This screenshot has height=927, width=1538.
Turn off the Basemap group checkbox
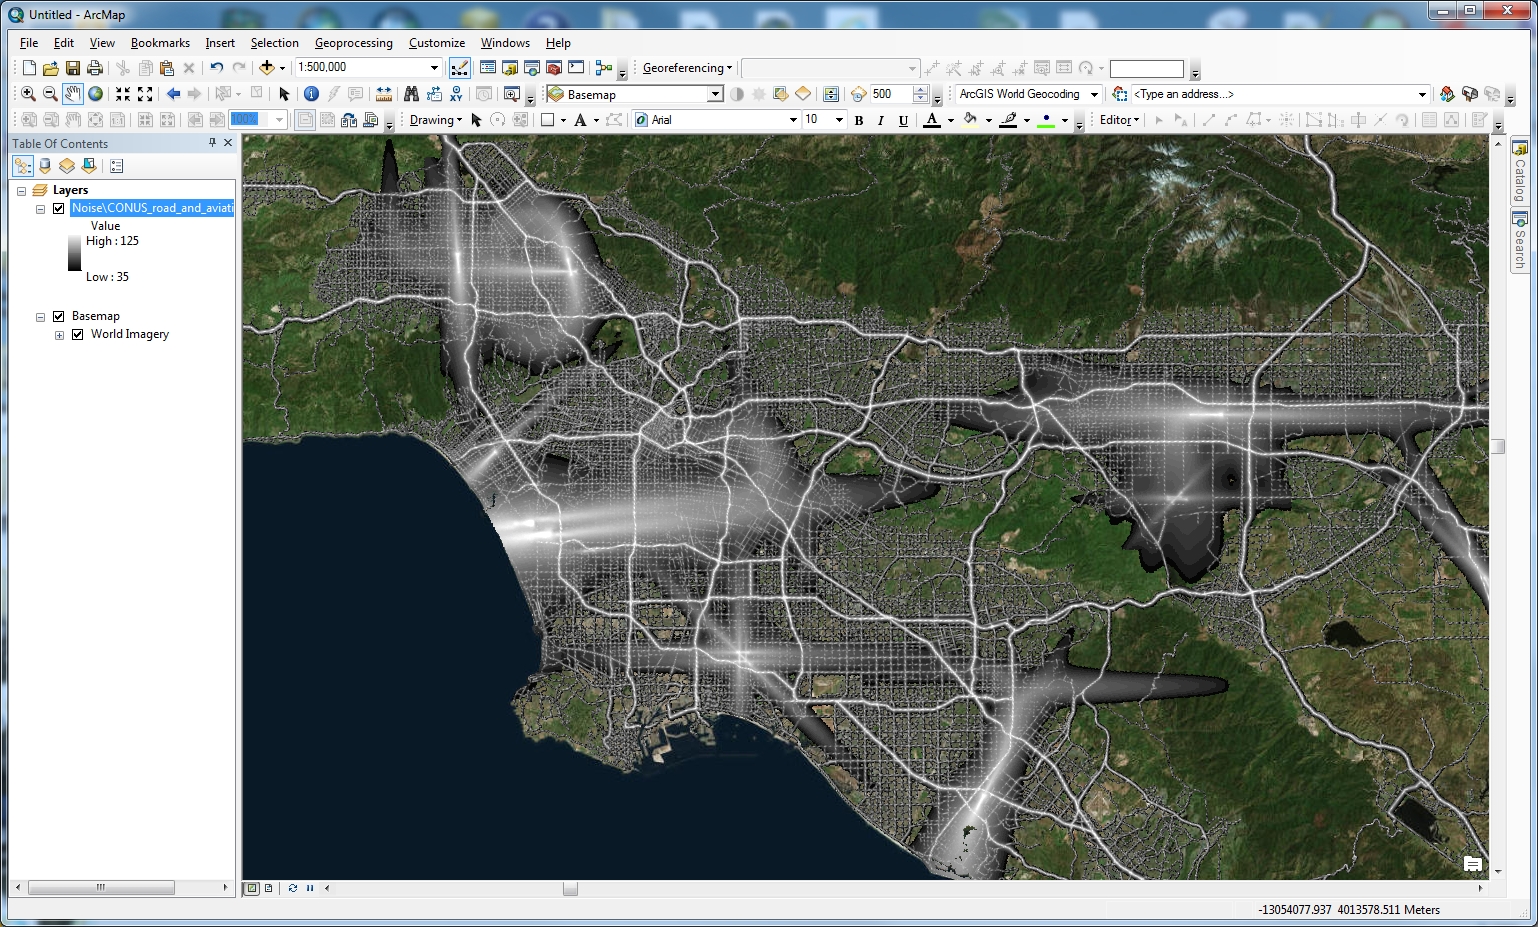point(59,316)
